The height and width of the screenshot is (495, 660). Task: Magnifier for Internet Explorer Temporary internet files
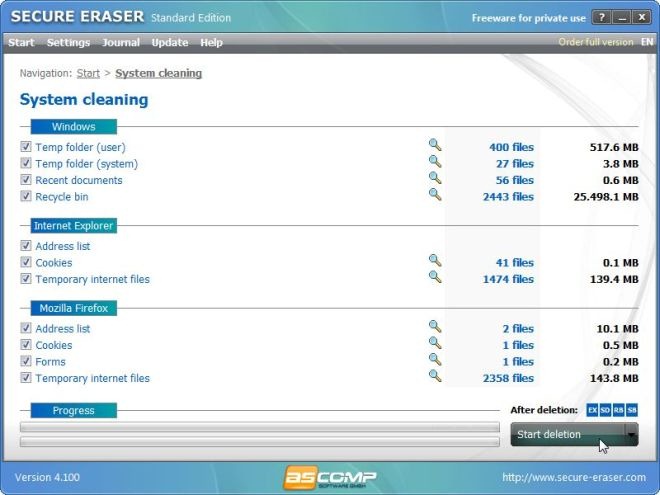(x=435, y=277)
